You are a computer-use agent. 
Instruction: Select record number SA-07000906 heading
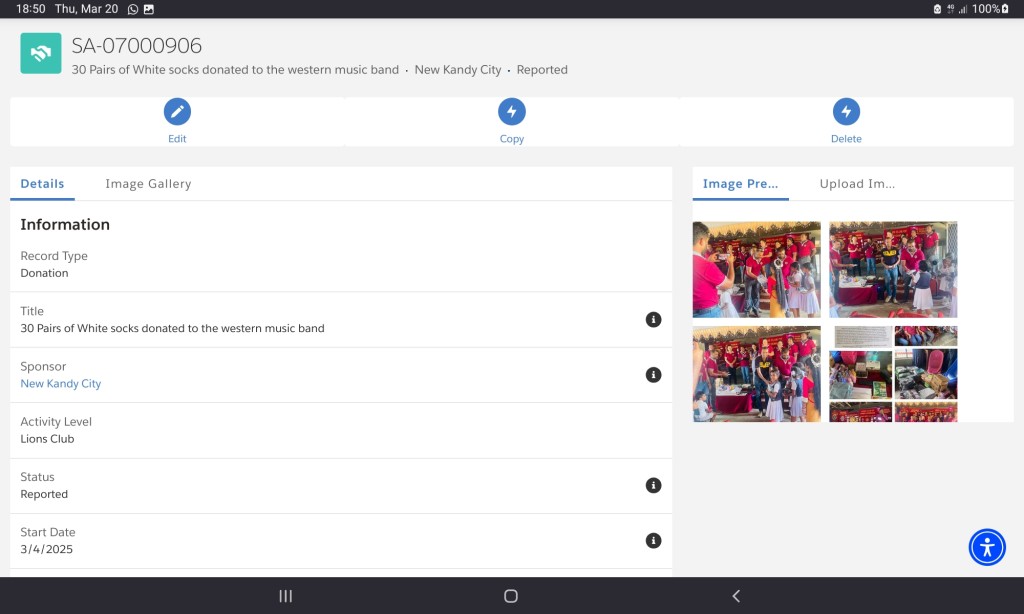pos(136,46)
